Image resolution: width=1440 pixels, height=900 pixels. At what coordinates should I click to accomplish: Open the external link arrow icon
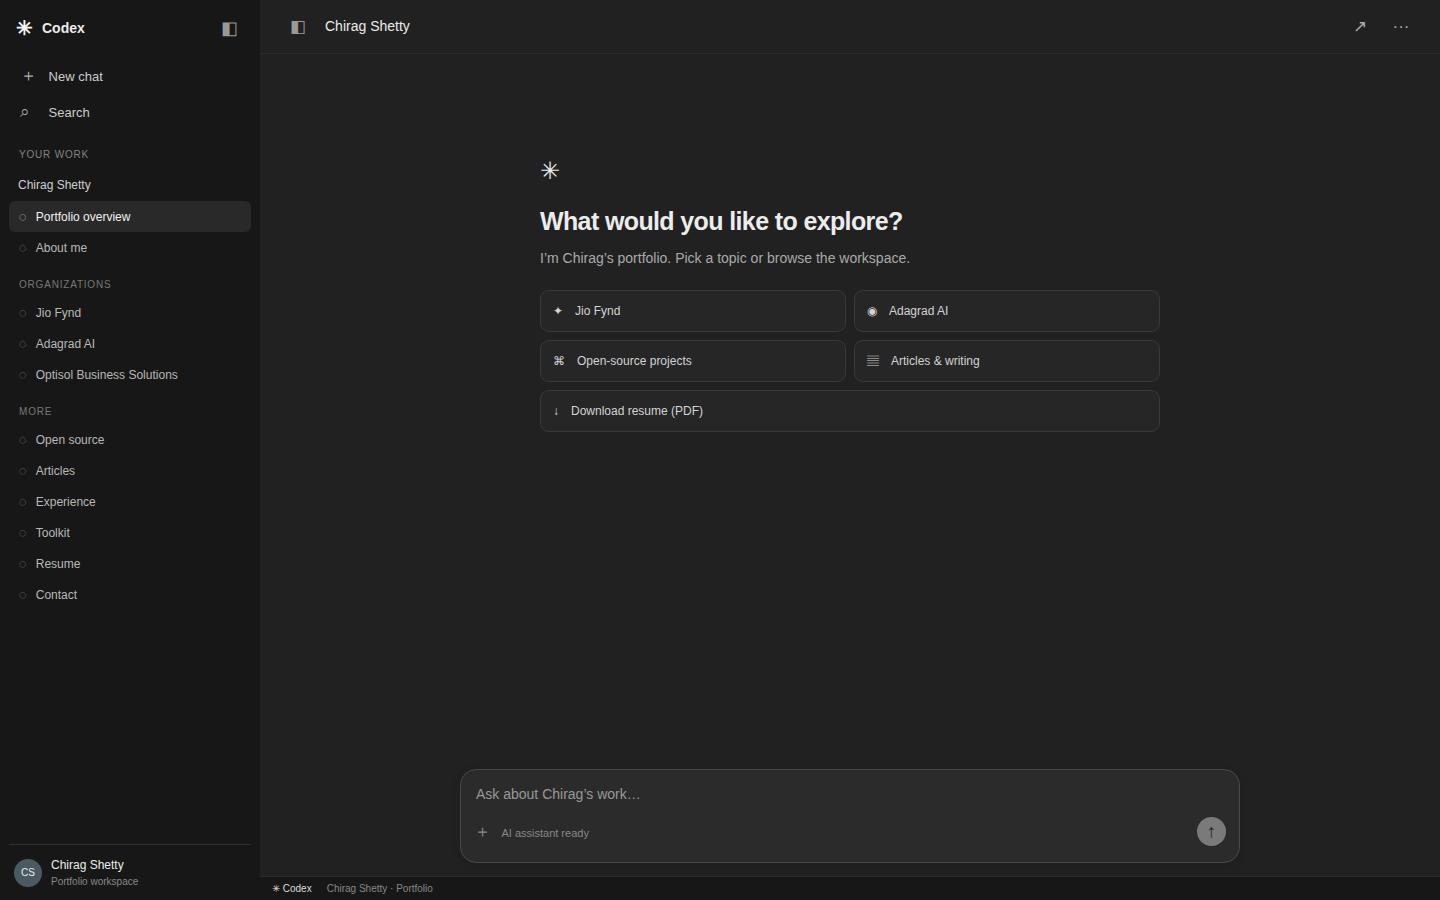coord(1360,27)
